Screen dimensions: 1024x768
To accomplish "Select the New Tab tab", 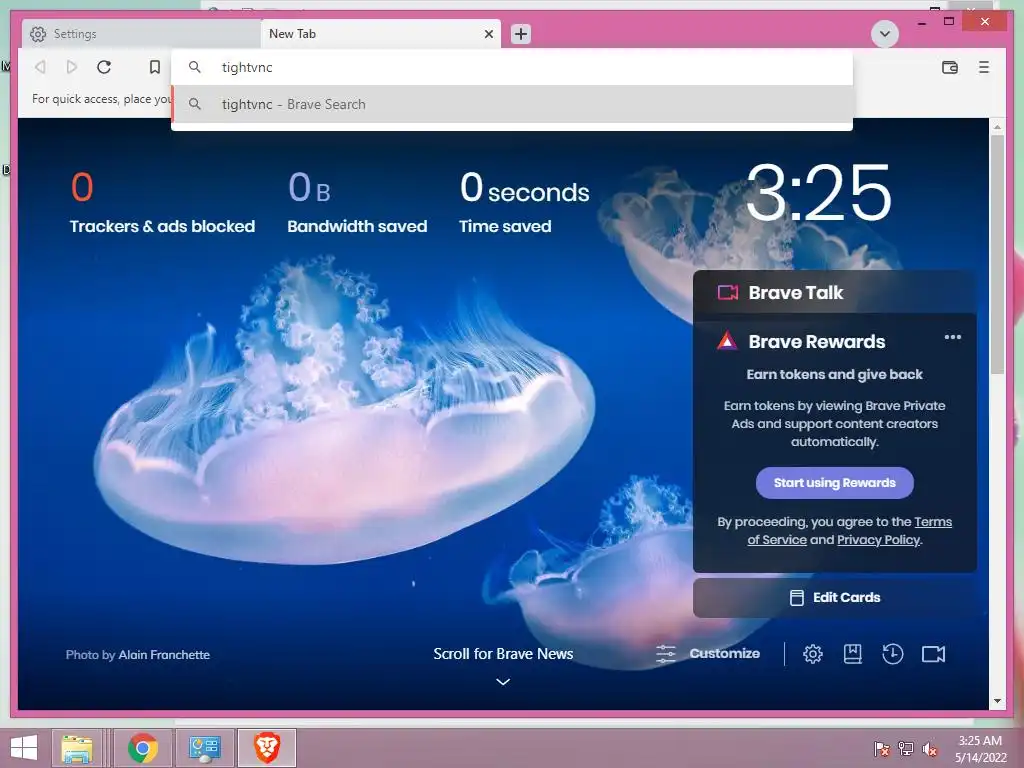I will click(x=381, y=34).
